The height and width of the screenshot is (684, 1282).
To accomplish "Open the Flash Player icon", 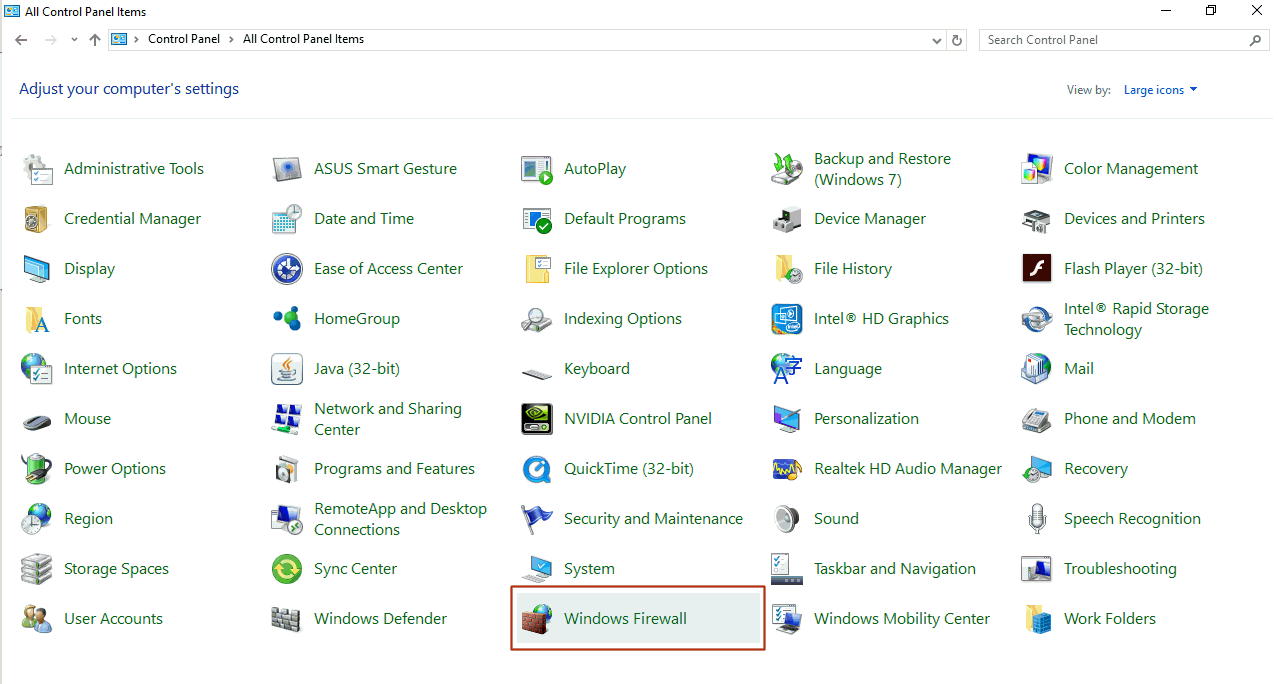I will [1037, 269].
